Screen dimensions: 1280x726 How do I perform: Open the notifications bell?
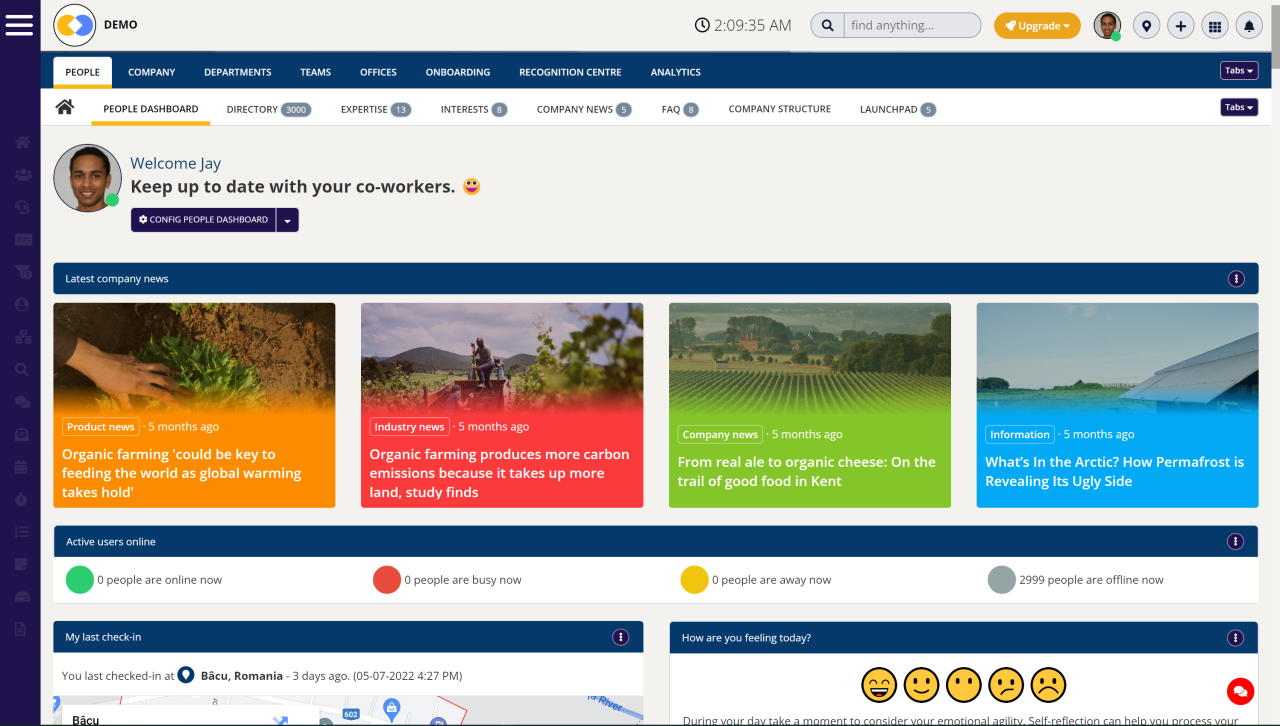click(1248, 25)
